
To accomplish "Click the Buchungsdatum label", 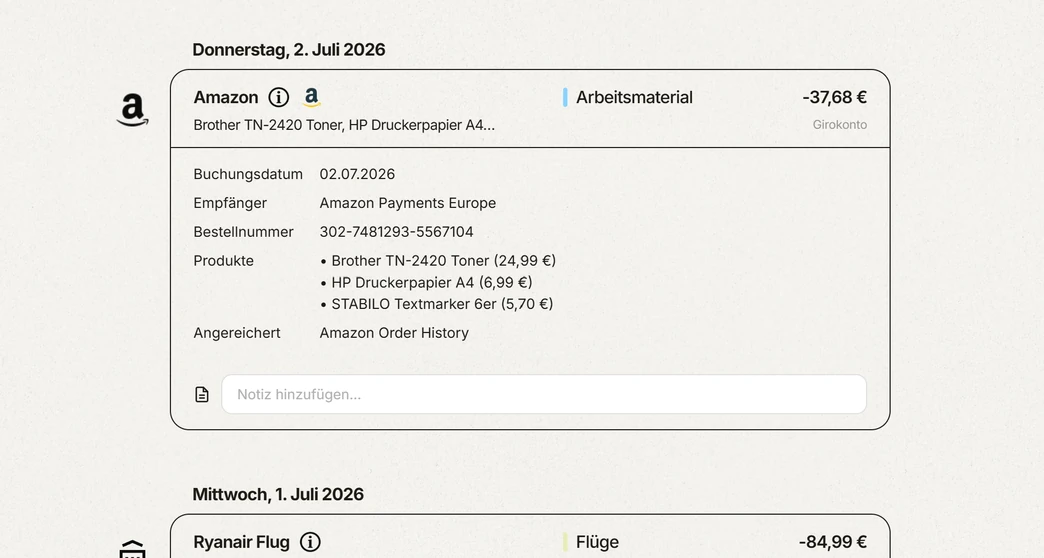I will pos(248,174).
